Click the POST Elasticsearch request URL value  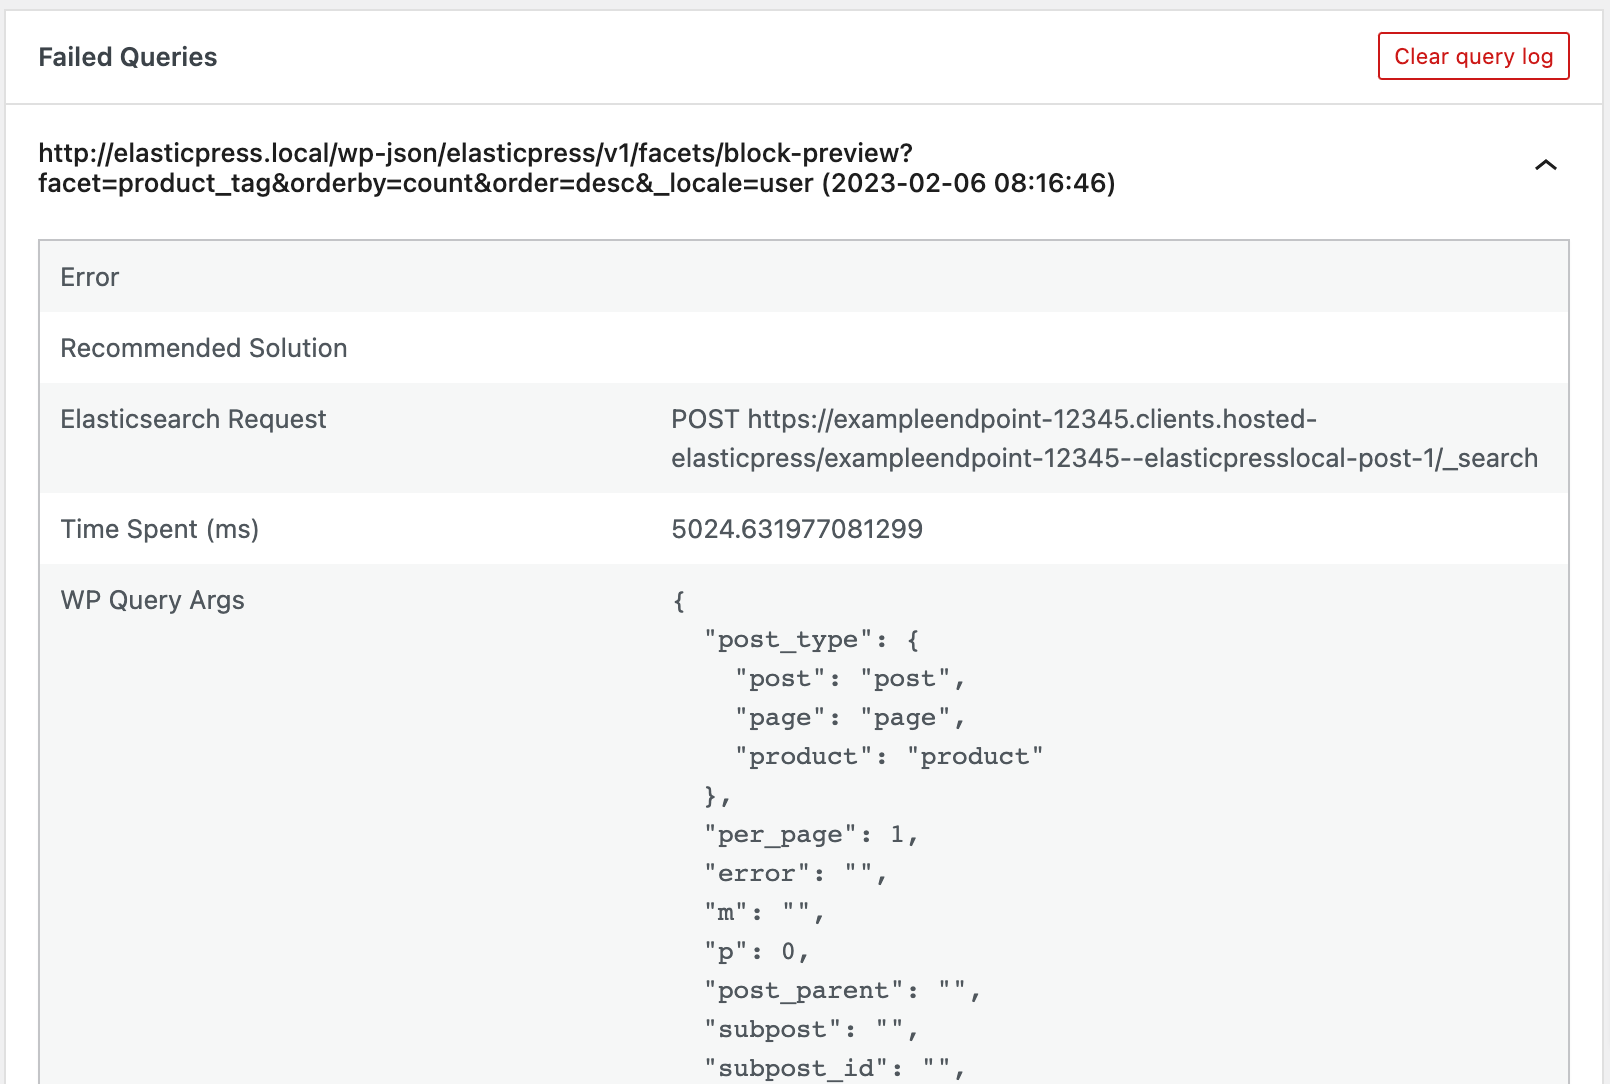click(1104, 438)
